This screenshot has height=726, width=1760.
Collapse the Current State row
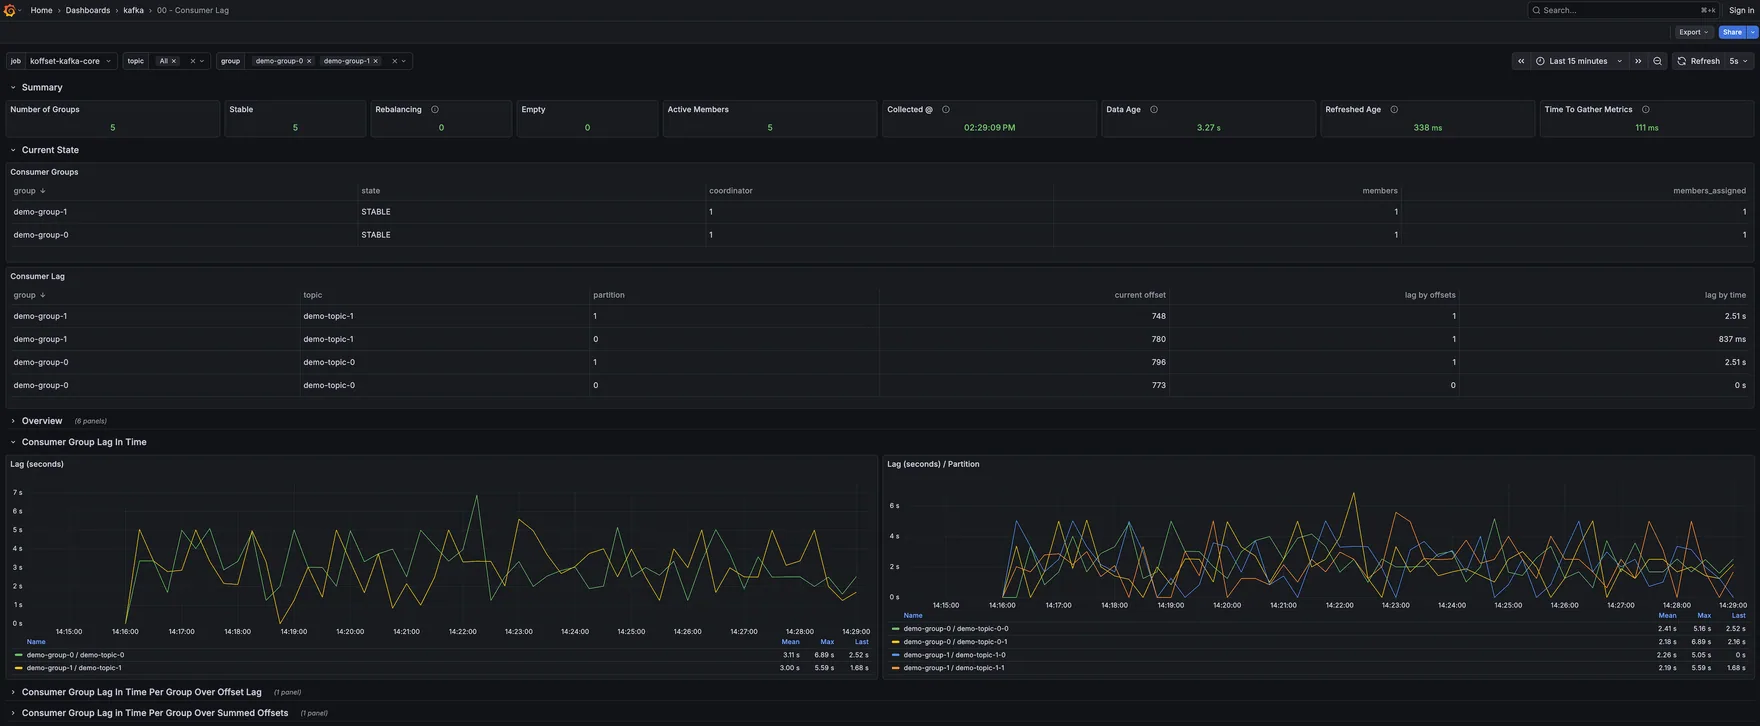point(13,150)
